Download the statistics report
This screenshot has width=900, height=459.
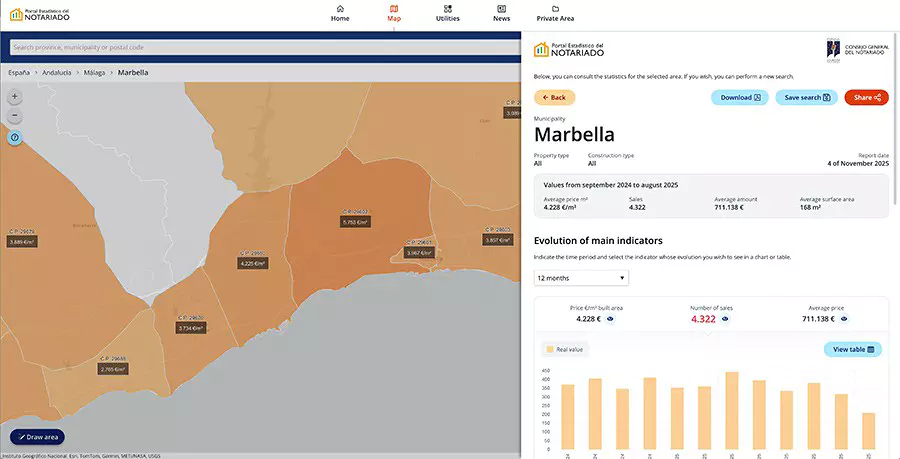coord(739,97)
